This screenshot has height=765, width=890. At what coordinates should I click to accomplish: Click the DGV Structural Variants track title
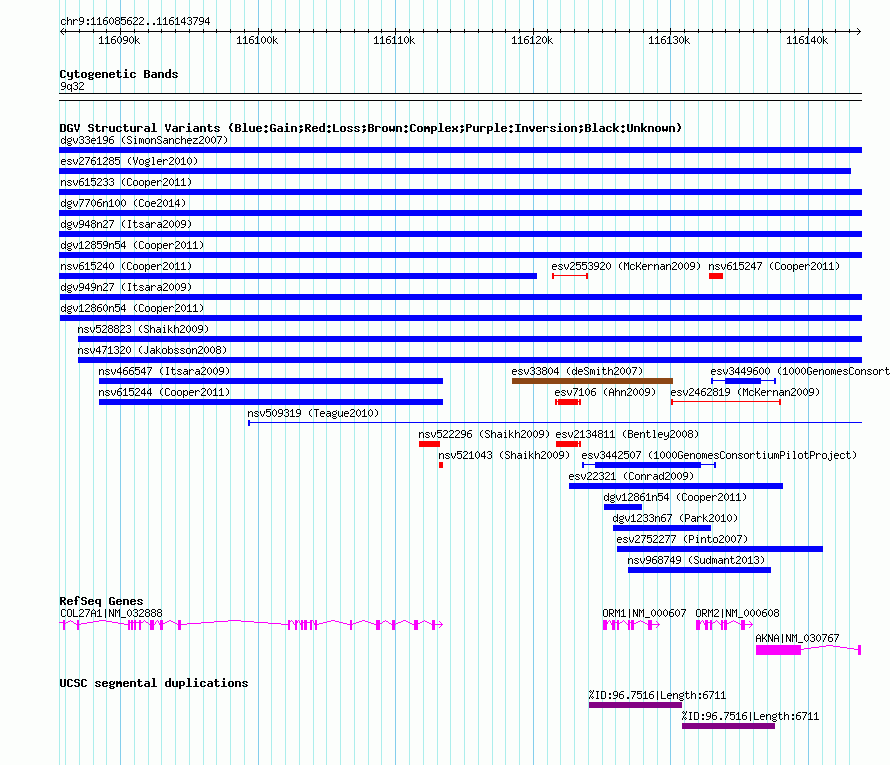click(x=370, y=128)
